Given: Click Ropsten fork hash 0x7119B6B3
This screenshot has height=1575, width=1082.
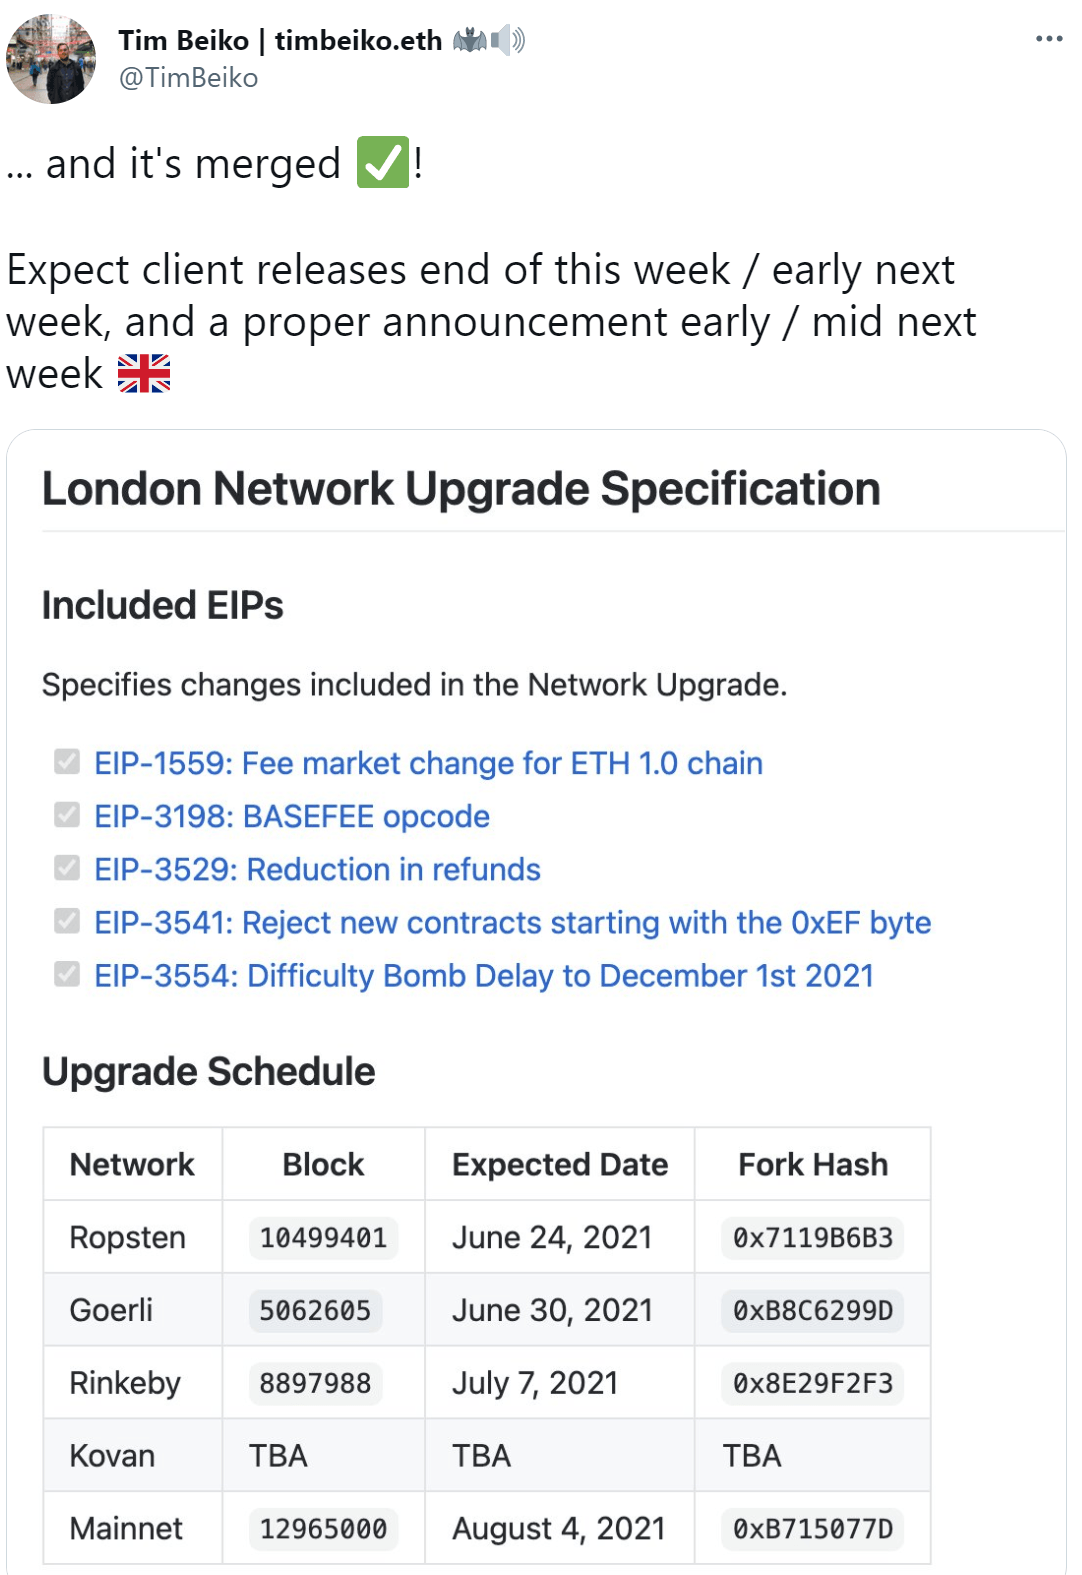Looking at the screenshot, I should (x=812, y=1238).
